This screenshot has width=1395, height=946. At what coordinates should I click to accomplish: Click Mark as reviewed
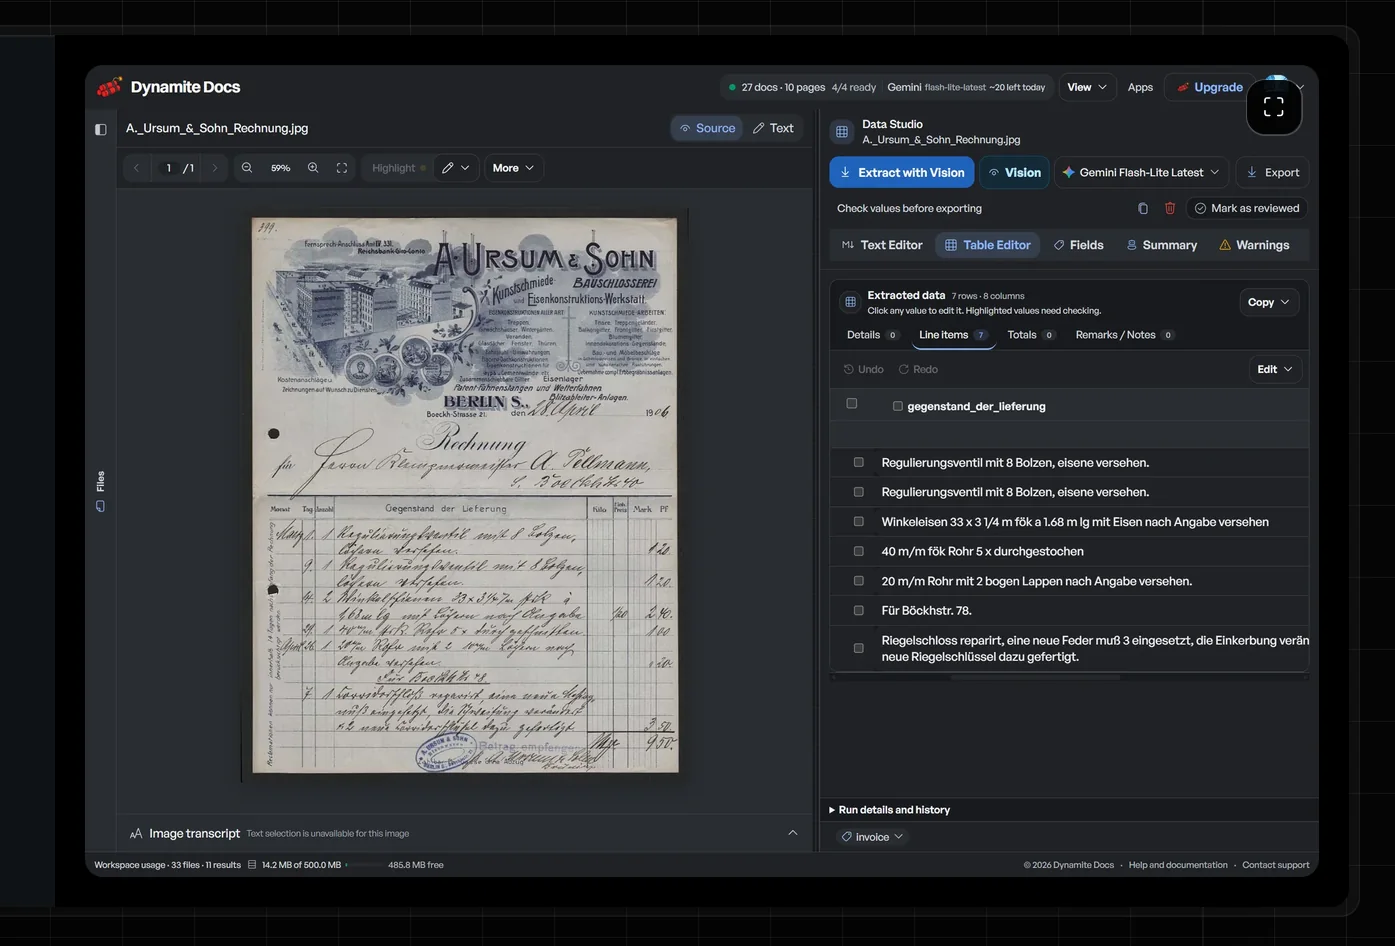[x=1247, y=208]
